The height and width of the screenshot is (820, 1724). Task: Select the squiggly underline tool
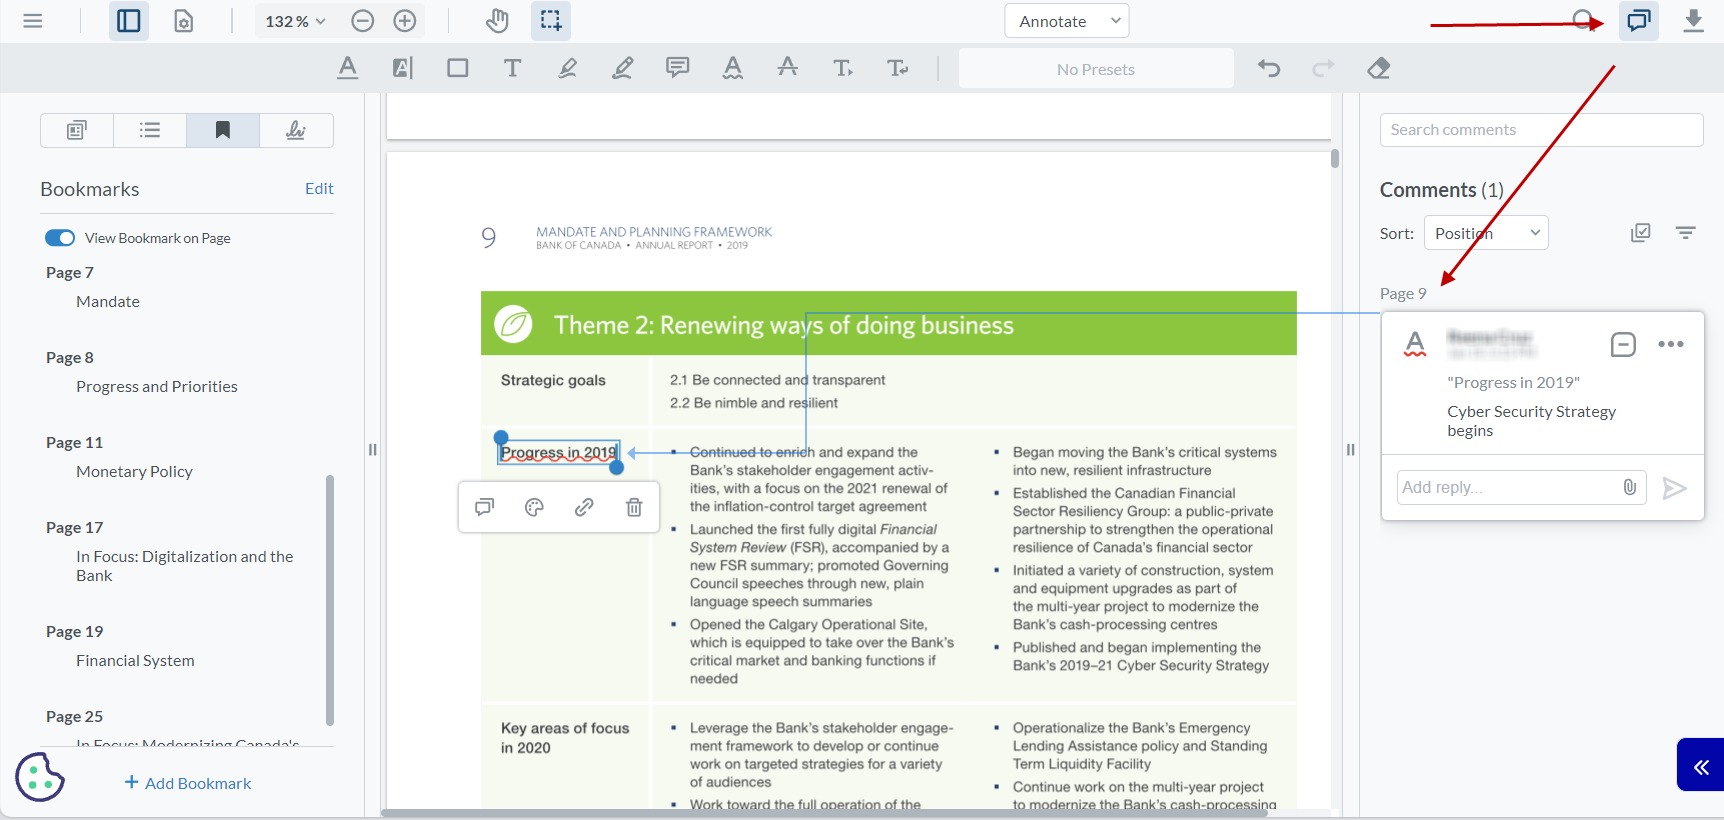point(733,68)
